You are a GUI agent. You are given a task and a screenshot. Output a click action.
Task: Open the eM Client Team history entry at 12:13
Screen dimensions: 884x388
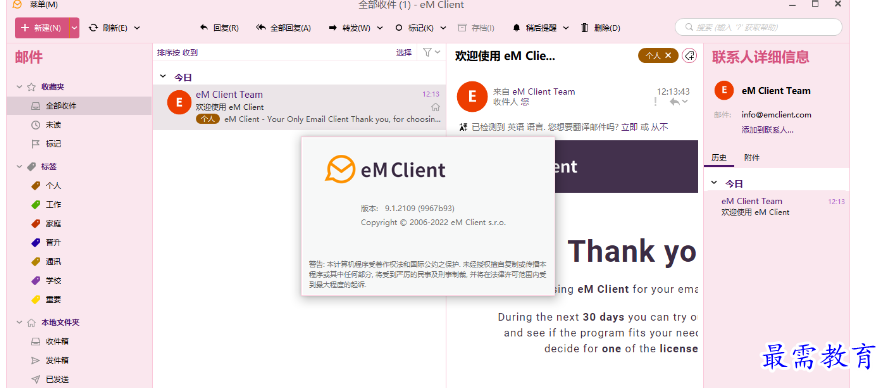tap(777, 206)
